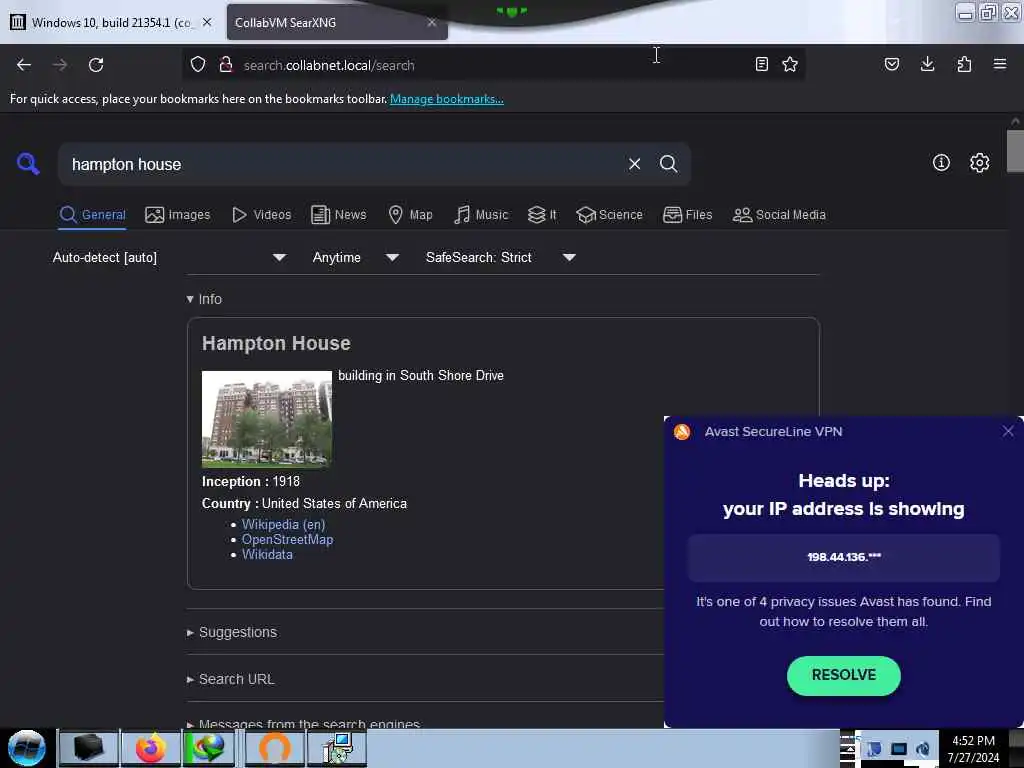Switch to the Map tab
This screenshot has height=768, width=1024.
click(410, 214)
